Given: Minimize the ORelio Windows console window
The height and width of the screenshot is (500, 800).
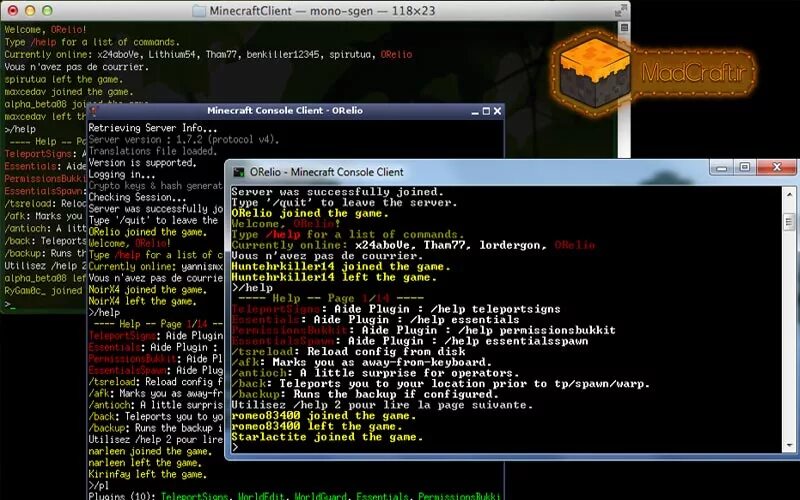Looking at the screenshot, I should (721, 167).
